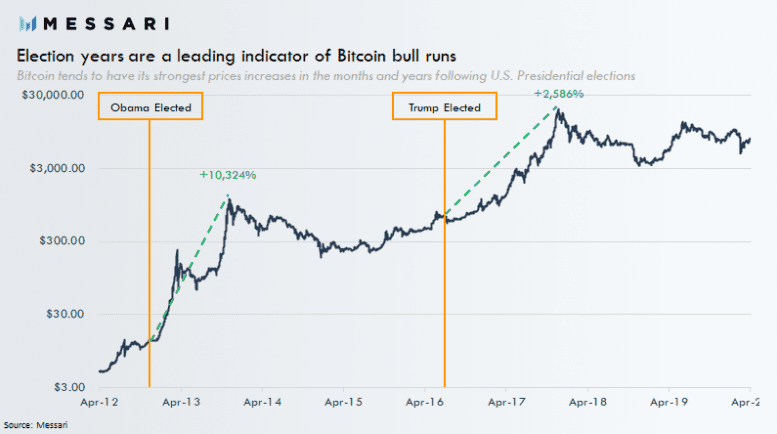Screen dimensions: 777x434
Task: Click the gray subtitle about Presidential elections
Action: click(x=326, y=76)
